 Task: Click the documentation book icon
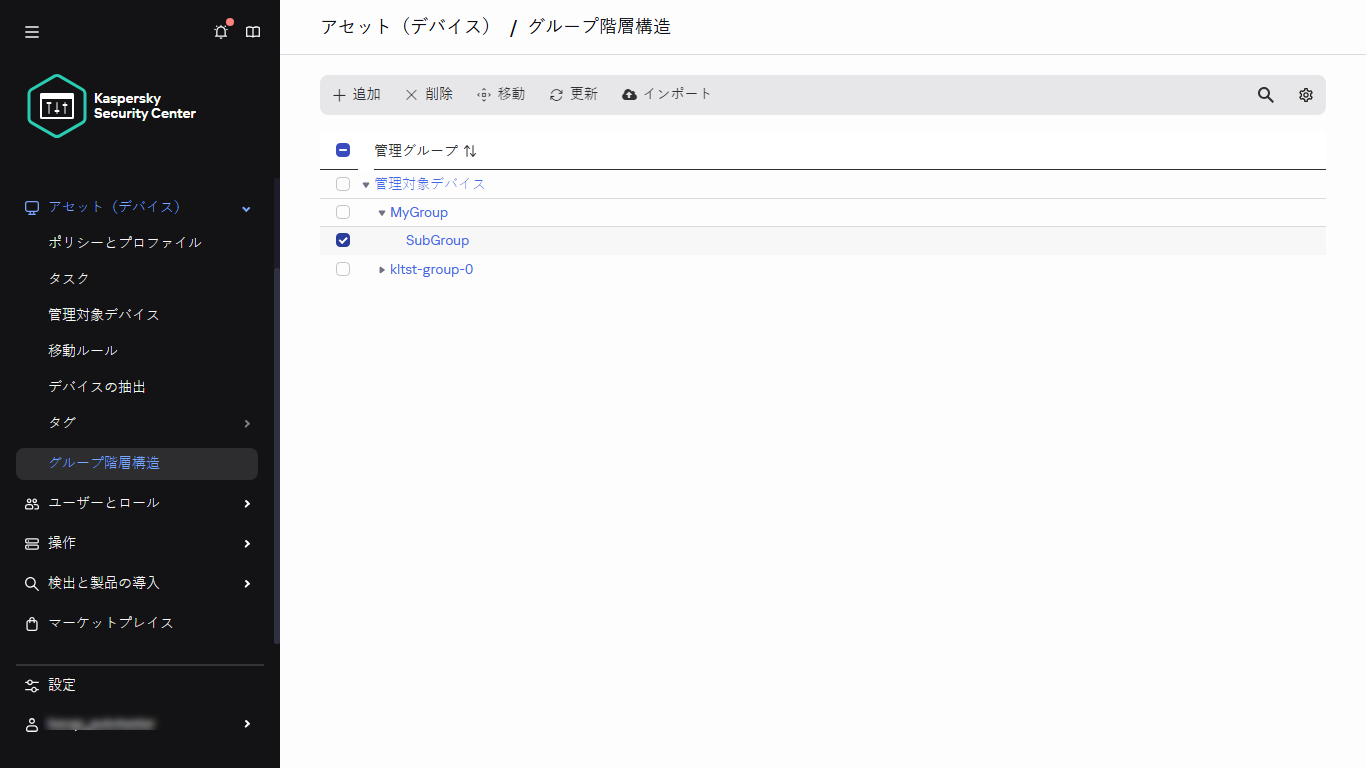(x=252, y=31)
